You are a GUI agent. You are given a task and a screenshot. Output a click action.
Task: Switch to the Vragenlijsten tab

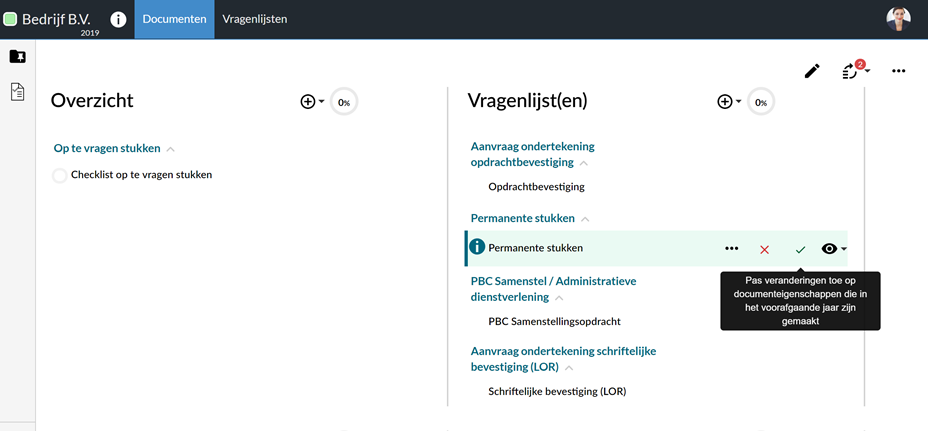point(255,19)
